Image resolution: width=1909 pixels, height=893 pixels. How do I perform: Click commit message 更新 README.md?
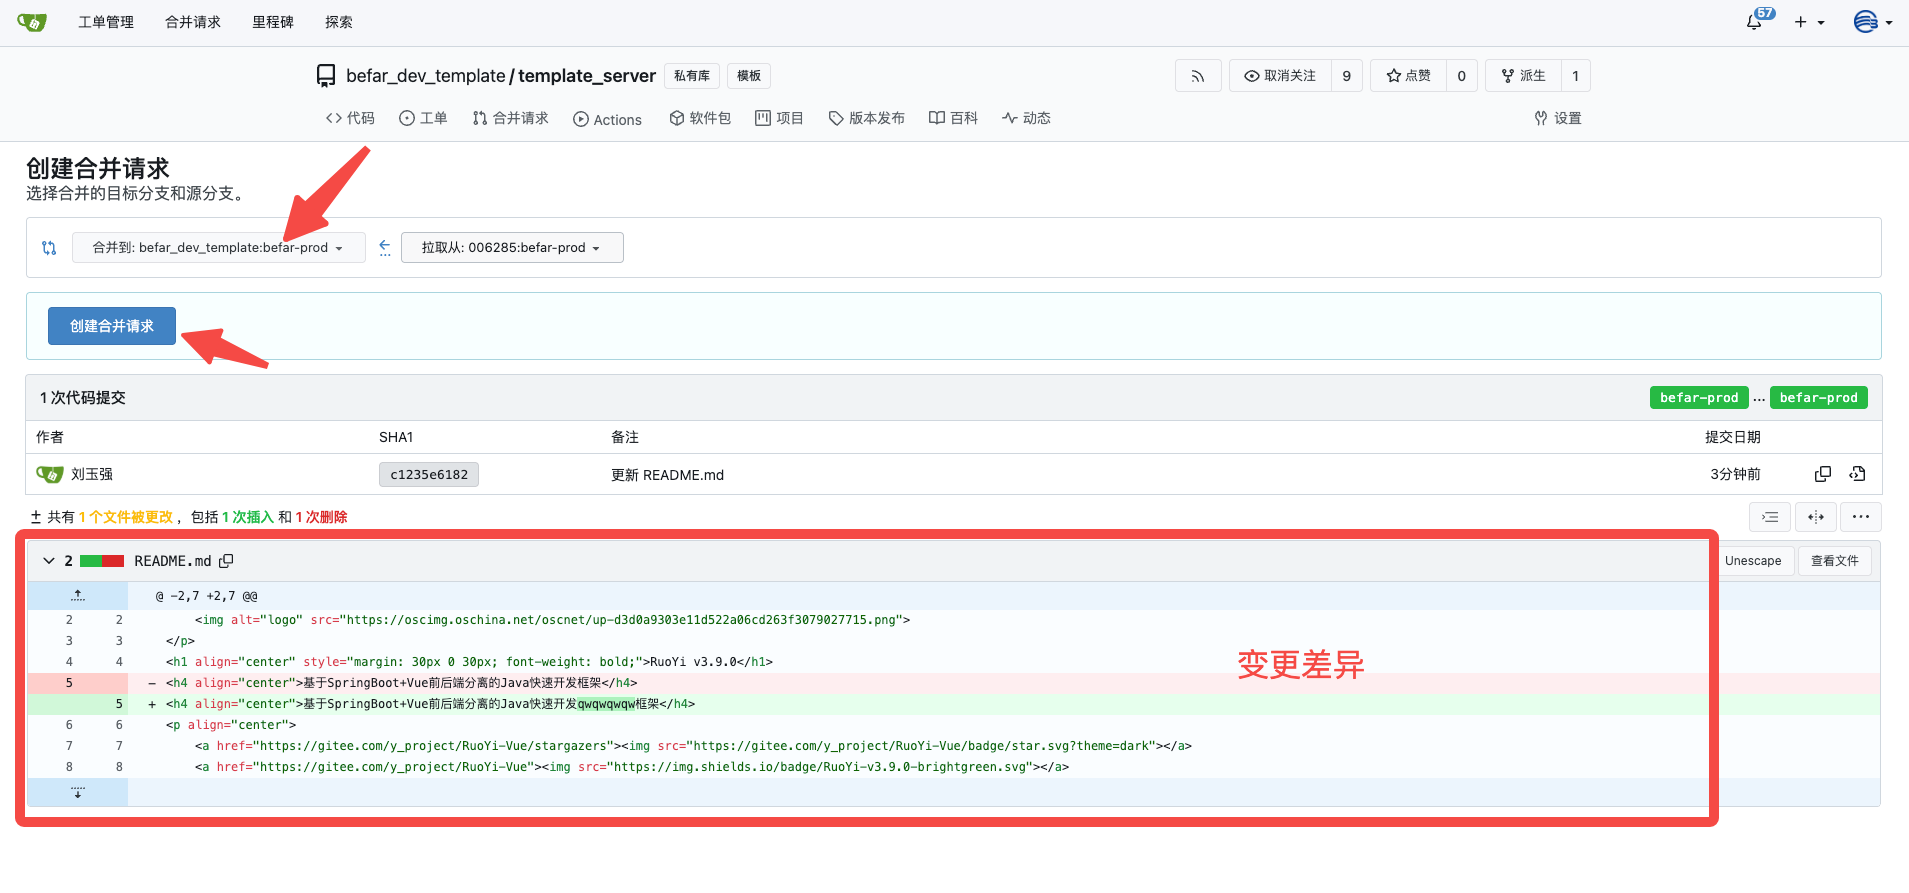pyautogui.click(x=667, y=475)
